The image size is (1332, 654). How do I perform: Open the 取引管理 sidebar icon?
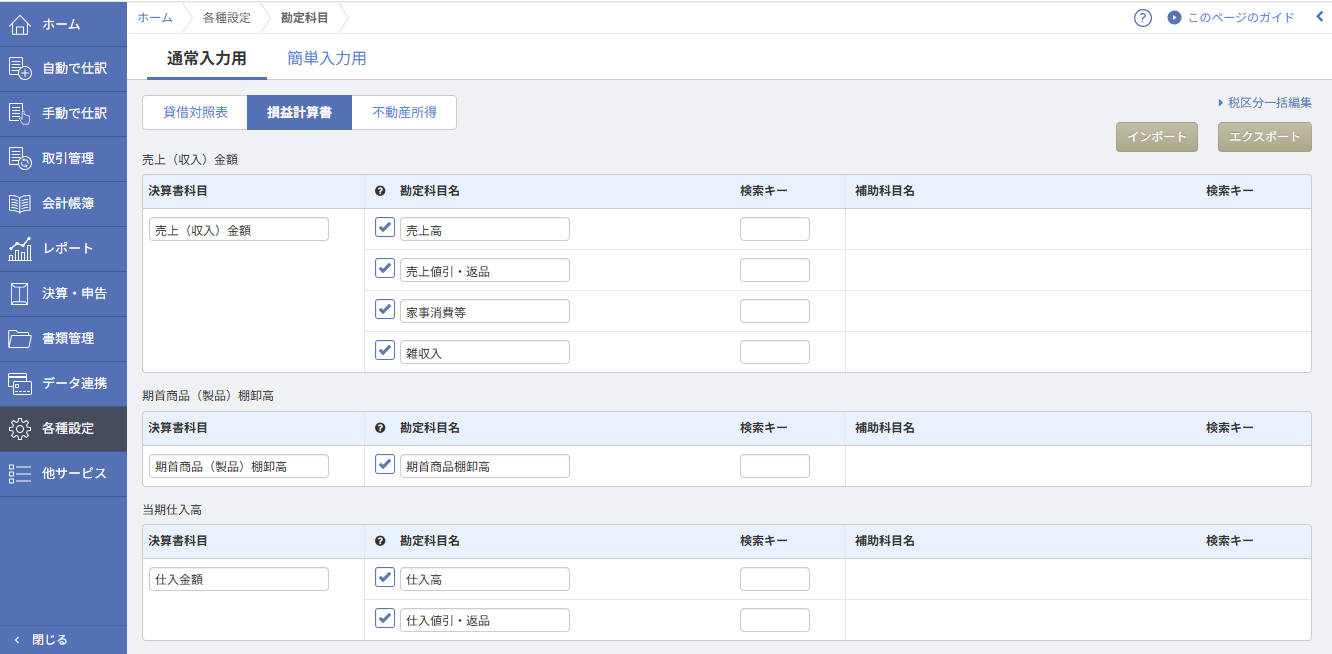click(x=20, y=158)
